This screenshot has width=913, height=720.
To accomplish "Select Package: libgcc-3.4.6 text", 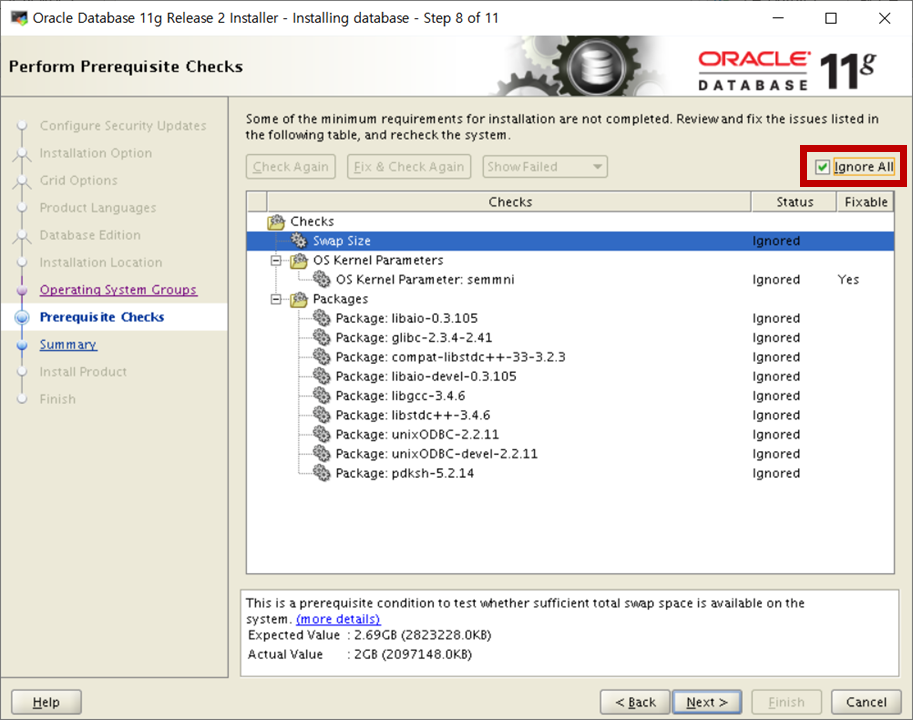I will (x=400, y=396).
